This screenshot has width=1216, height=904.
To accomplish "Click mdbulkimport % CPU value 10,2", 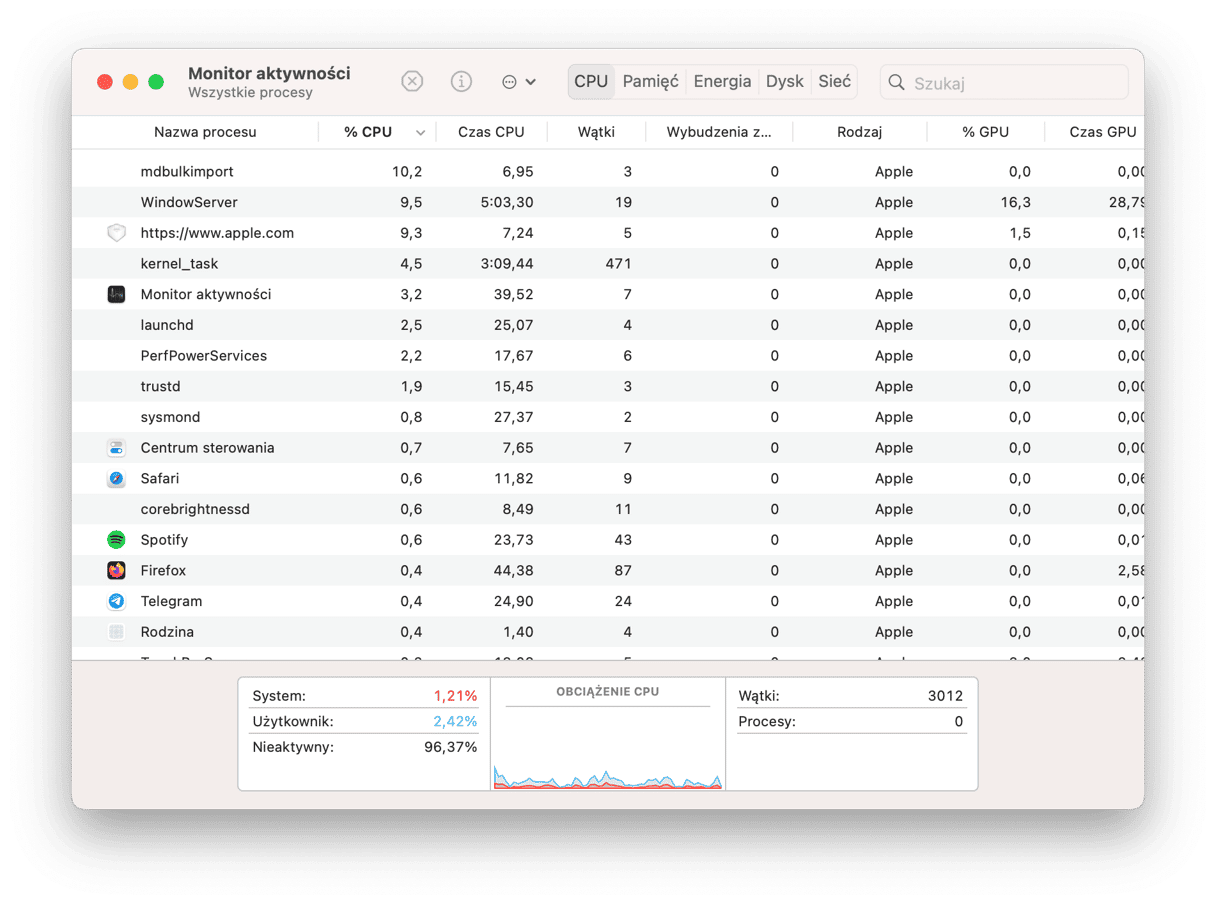I will pyautogui.click(x=407, y=172).
